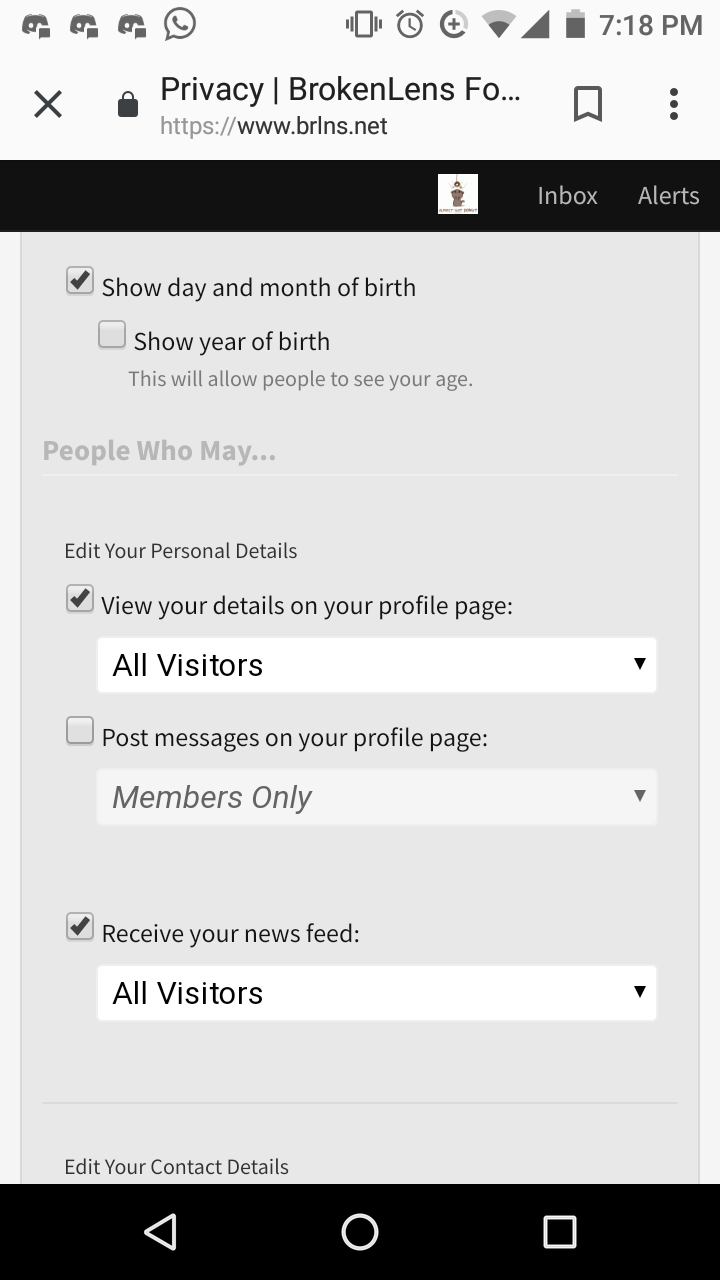720x1280 pixels.
Task: Tap the battery status icon
Action: tap(575, 24)
